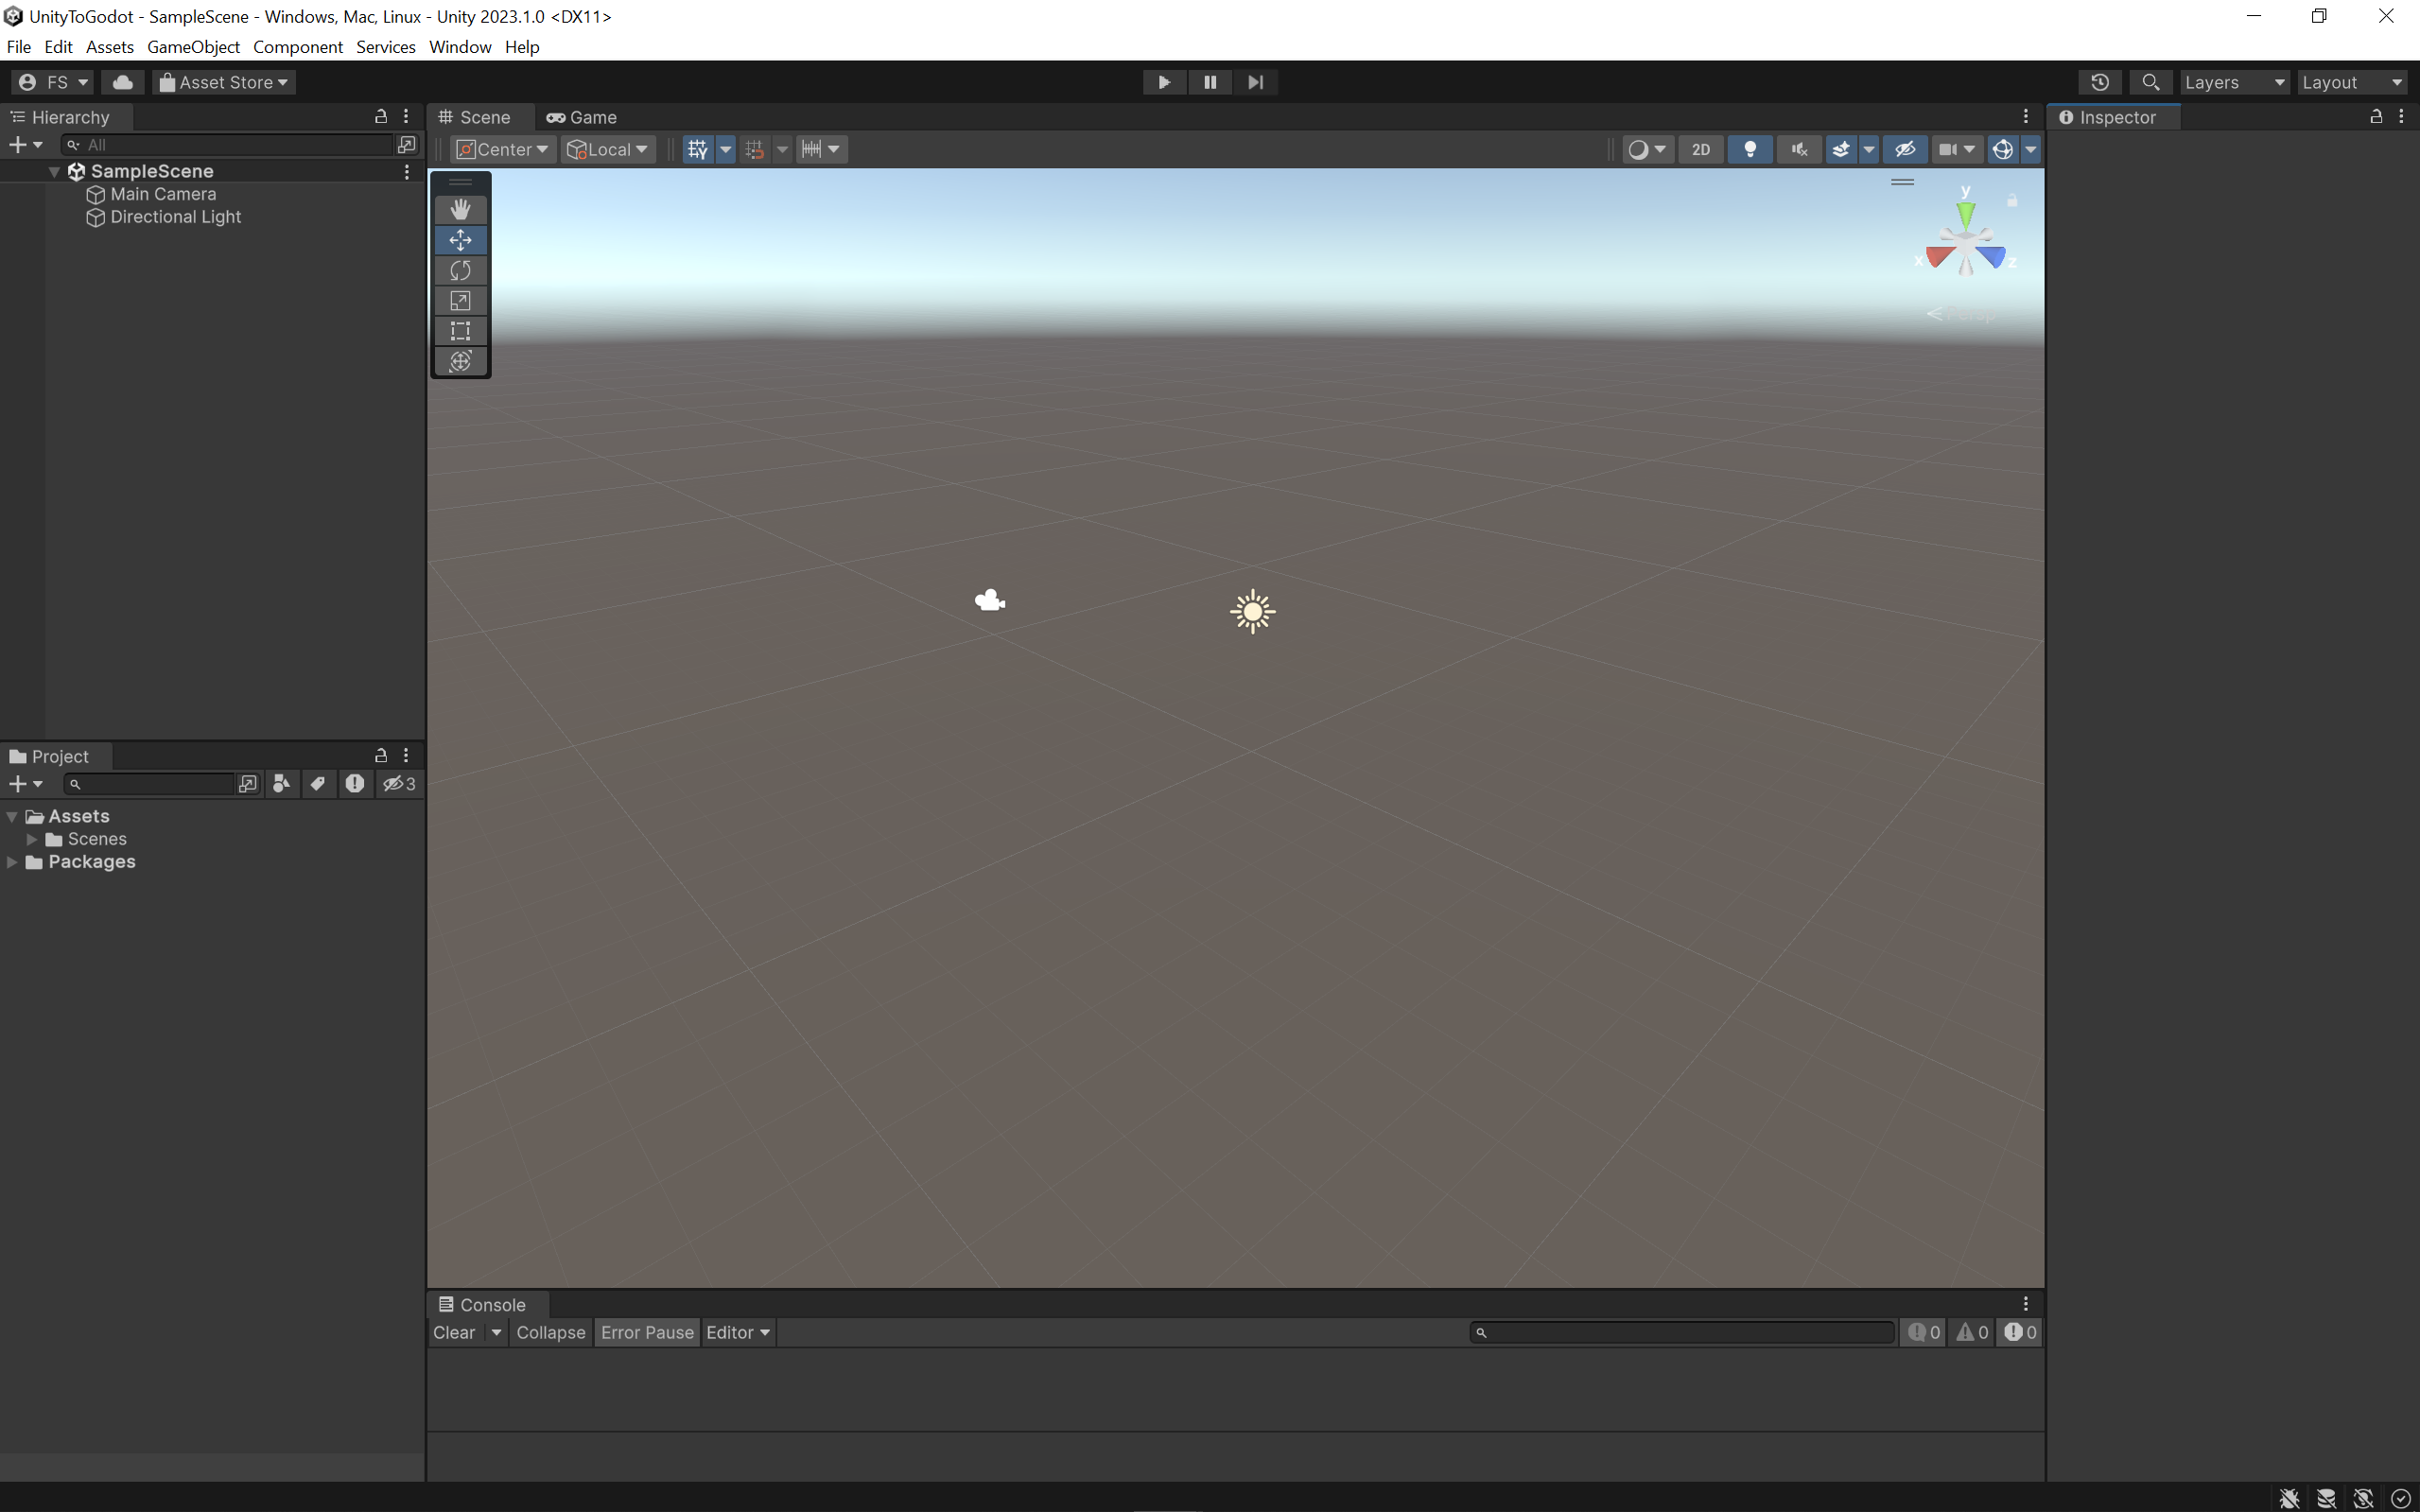The width and height of the screenshot is (2420, 1512).
Task: Click the Hierarchy search field
Action: [x=235, y=145]
